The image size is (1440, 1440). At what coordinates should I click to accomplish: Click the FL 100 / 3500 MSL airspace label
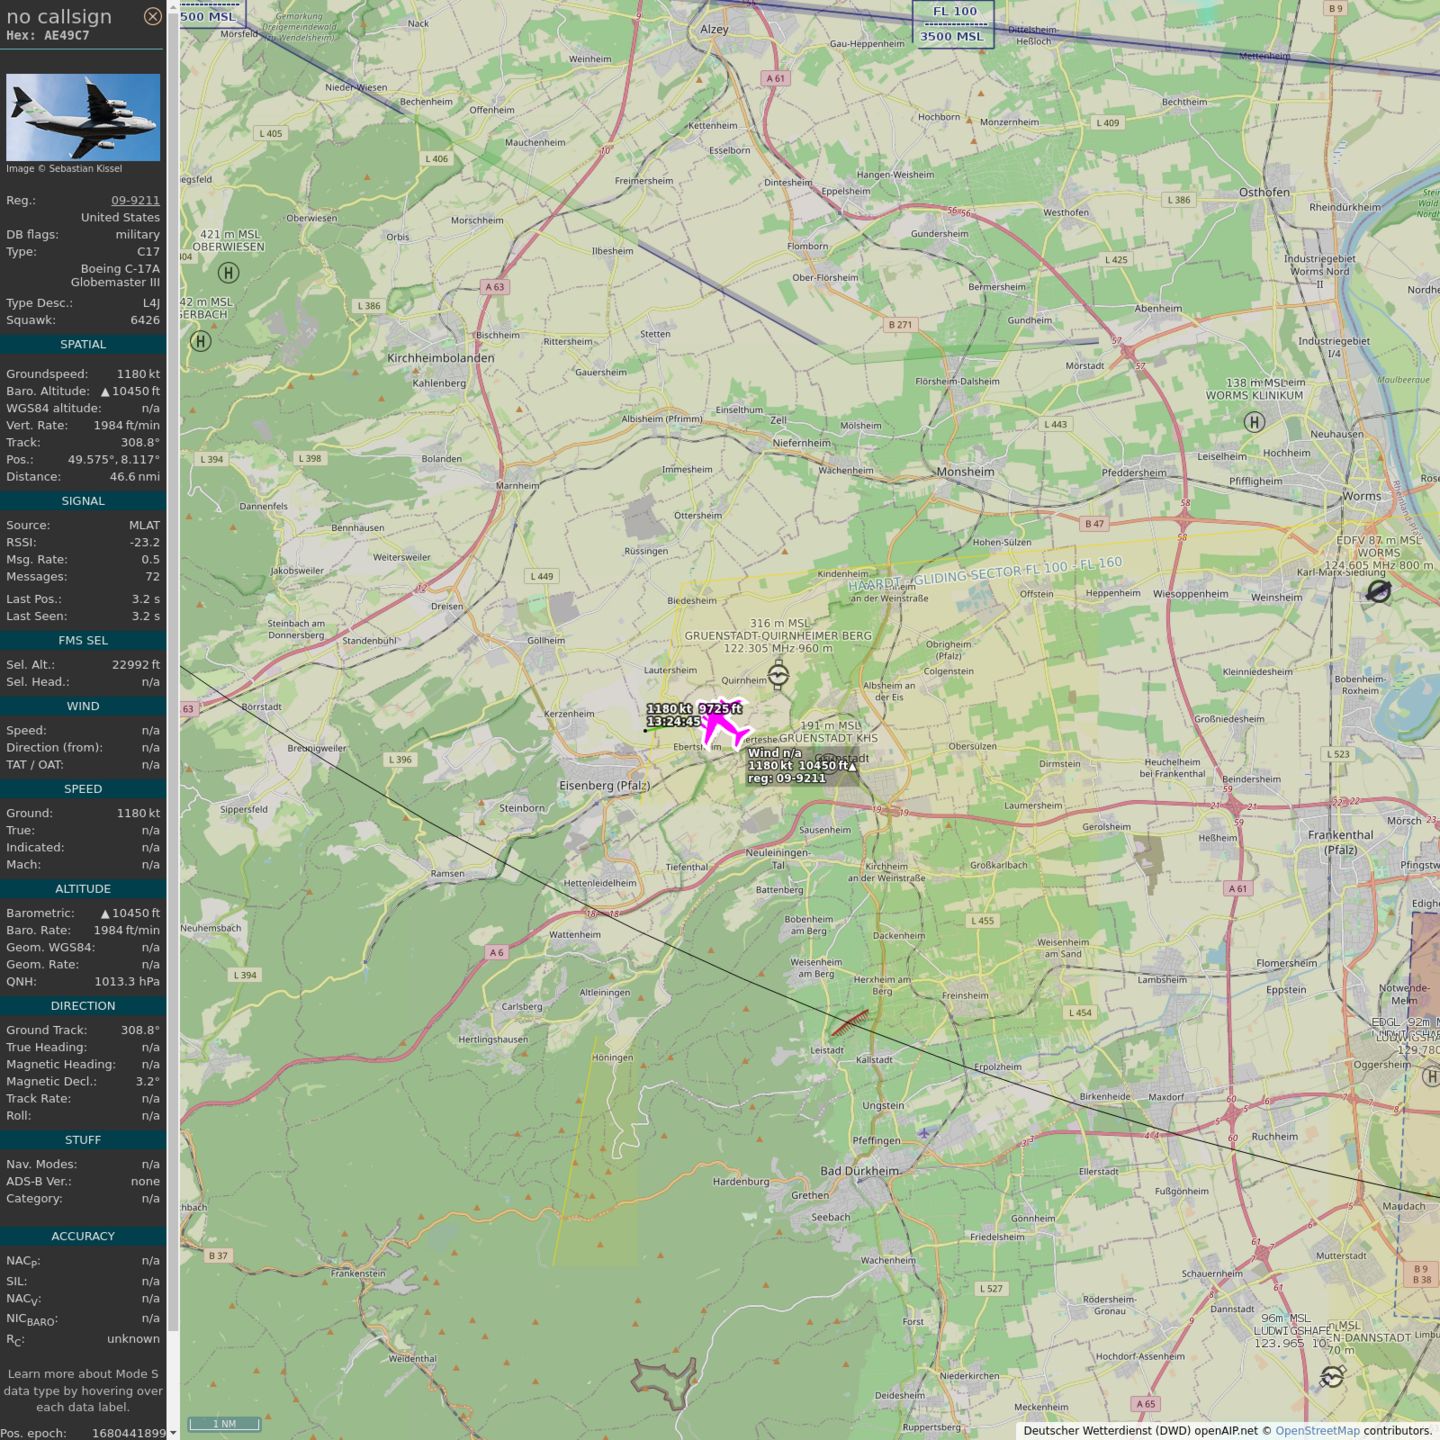point(952,24)
